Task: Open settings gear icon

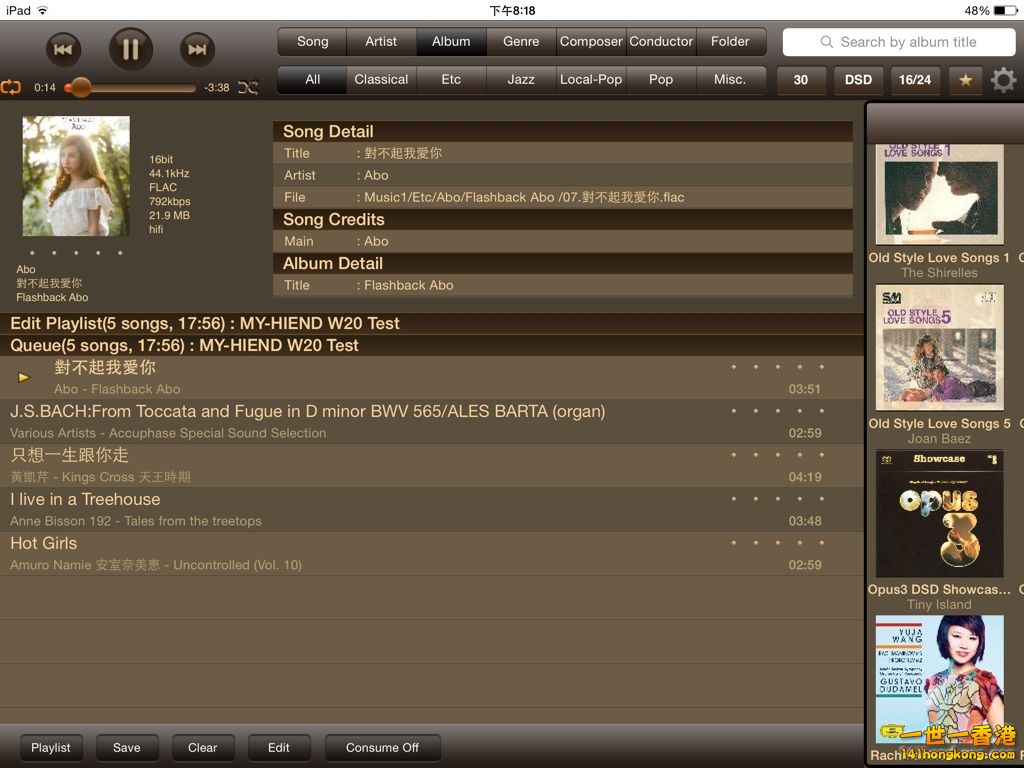Action: tap(1003, 80)
